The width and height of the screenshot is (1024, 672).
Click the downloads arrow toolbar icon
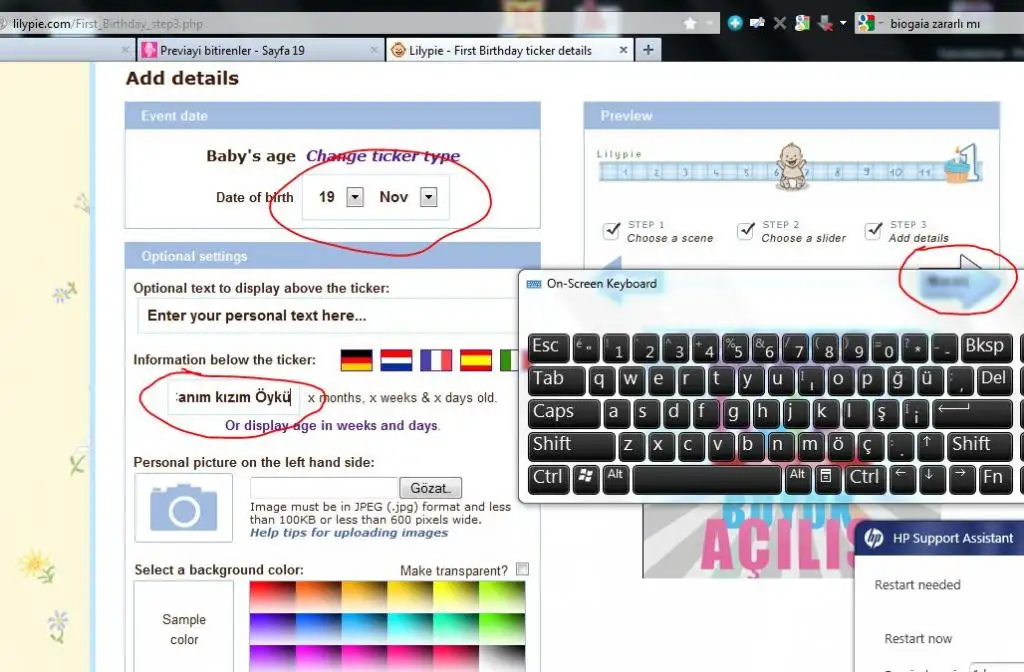pos(825,24)
